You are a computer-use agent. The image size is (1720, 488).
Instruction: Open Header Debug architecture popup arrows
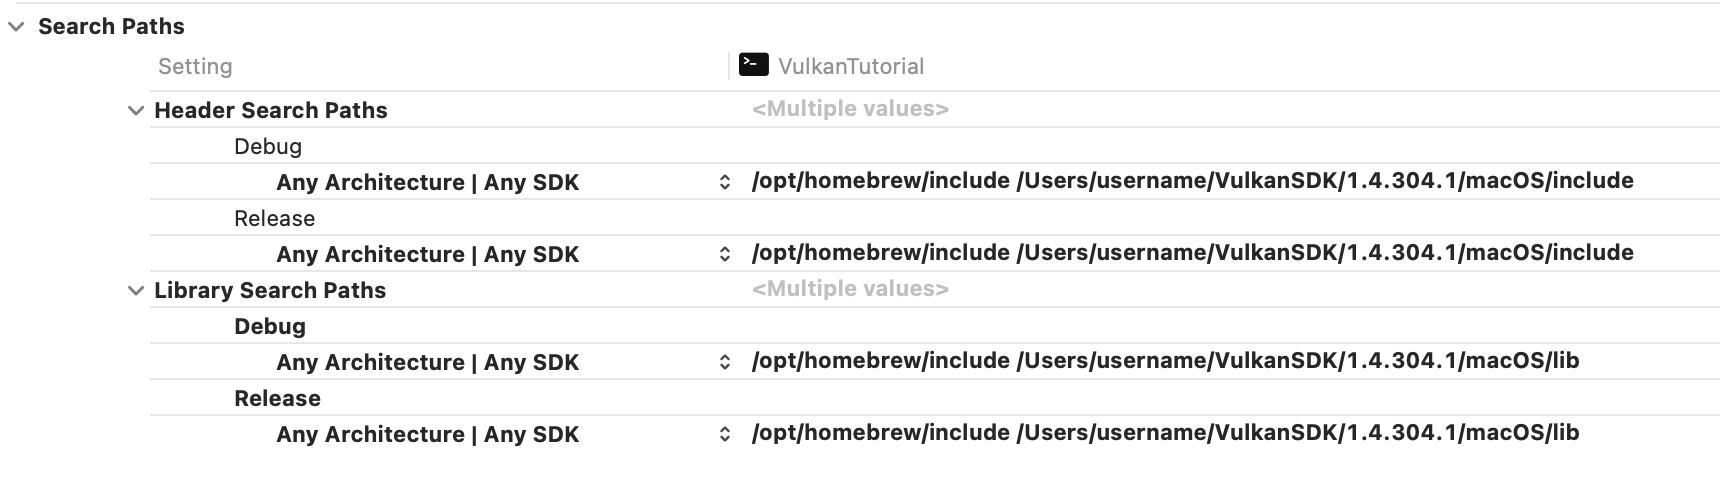(725, 182)
